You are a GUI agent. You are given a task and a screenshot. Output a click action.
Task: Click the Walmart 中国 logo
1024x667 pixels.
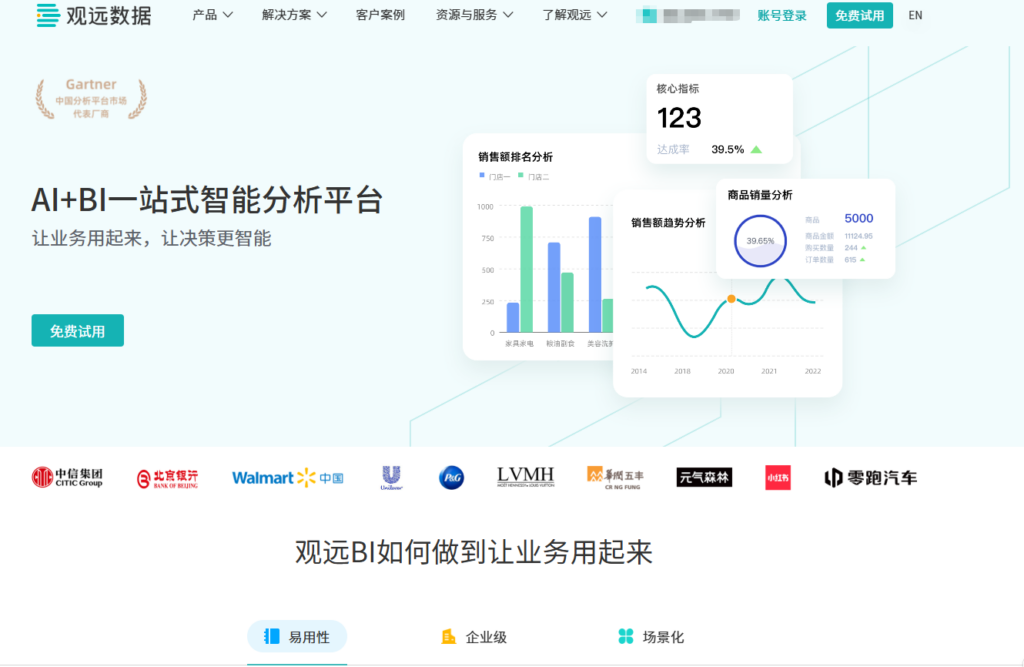pos(287,478)
